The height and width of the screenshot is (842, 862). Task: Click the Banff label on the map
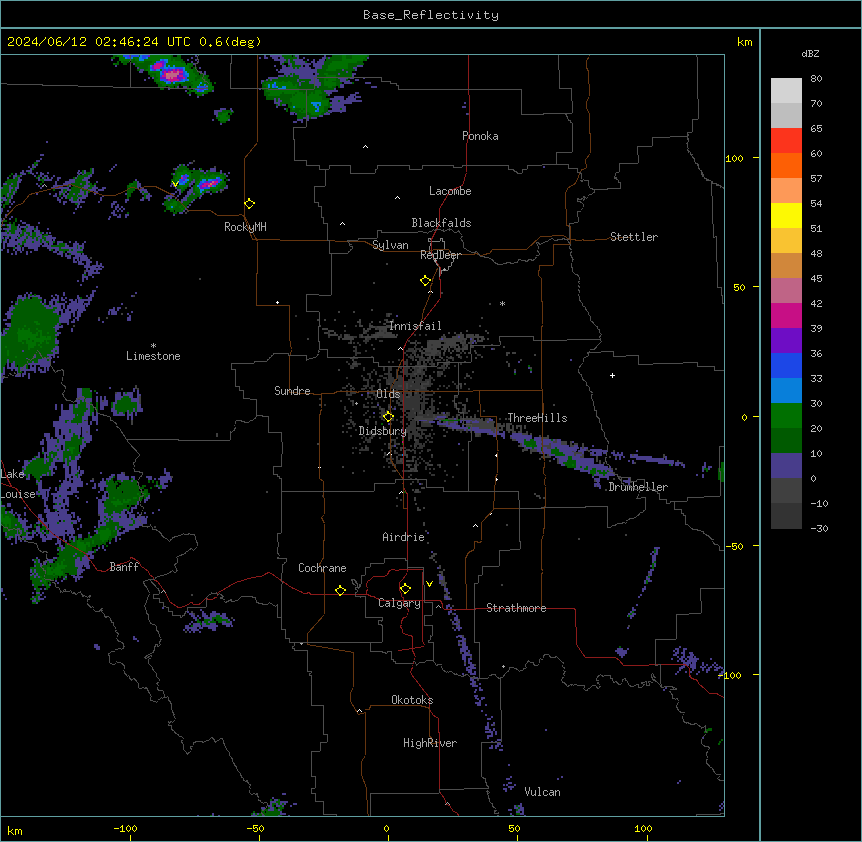(124, 567)
